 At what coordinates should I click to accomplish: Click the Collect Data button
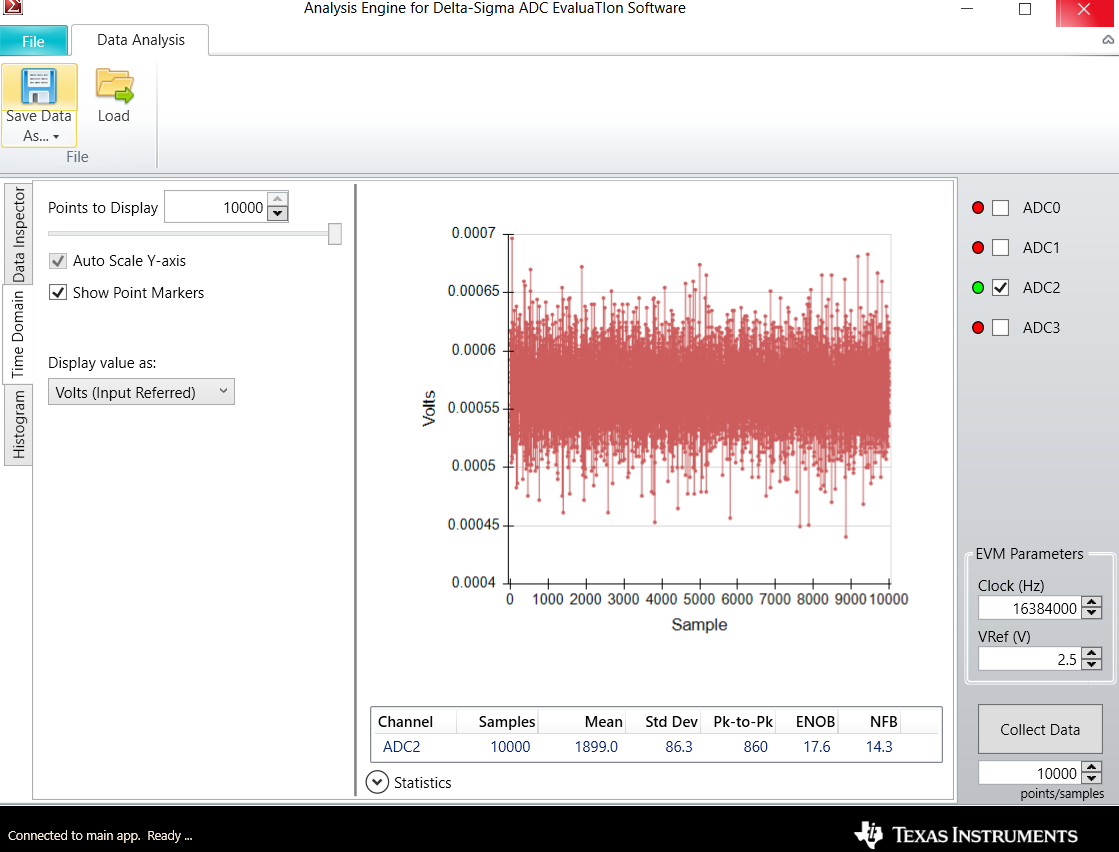pyautogui.click(x=1040, y=729)
